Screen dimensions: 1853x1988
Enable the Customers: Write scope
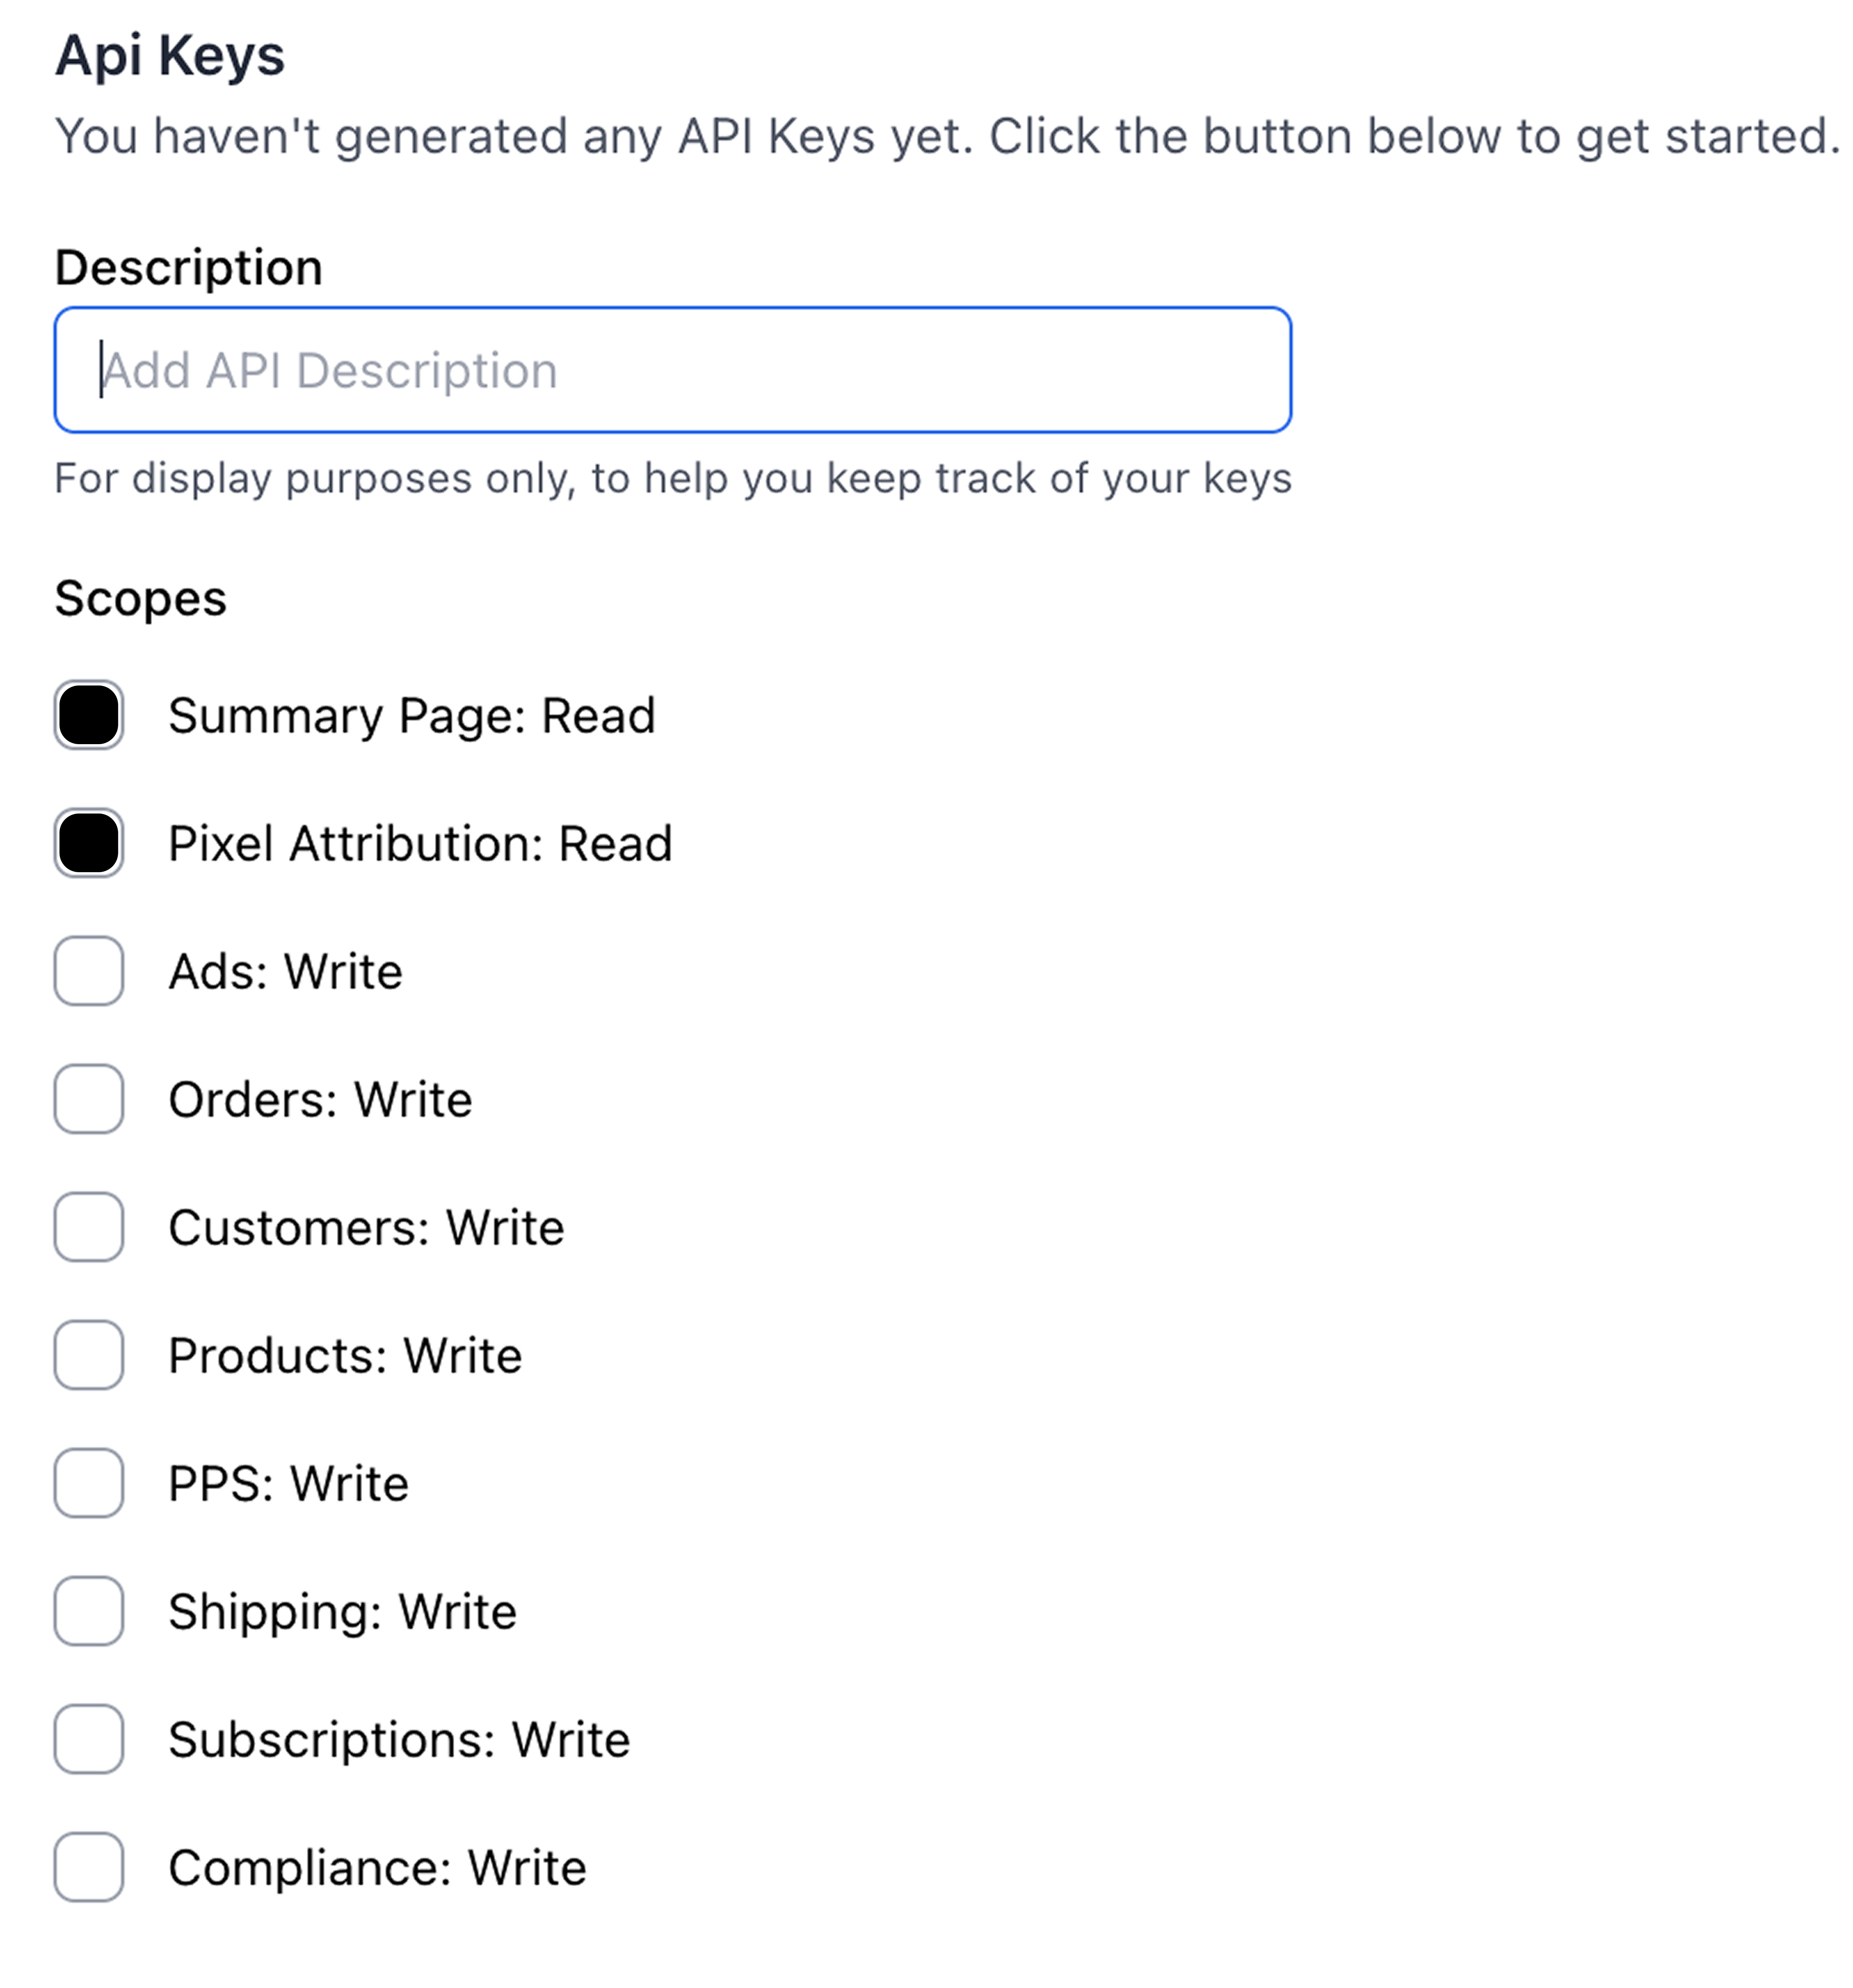89,1227
